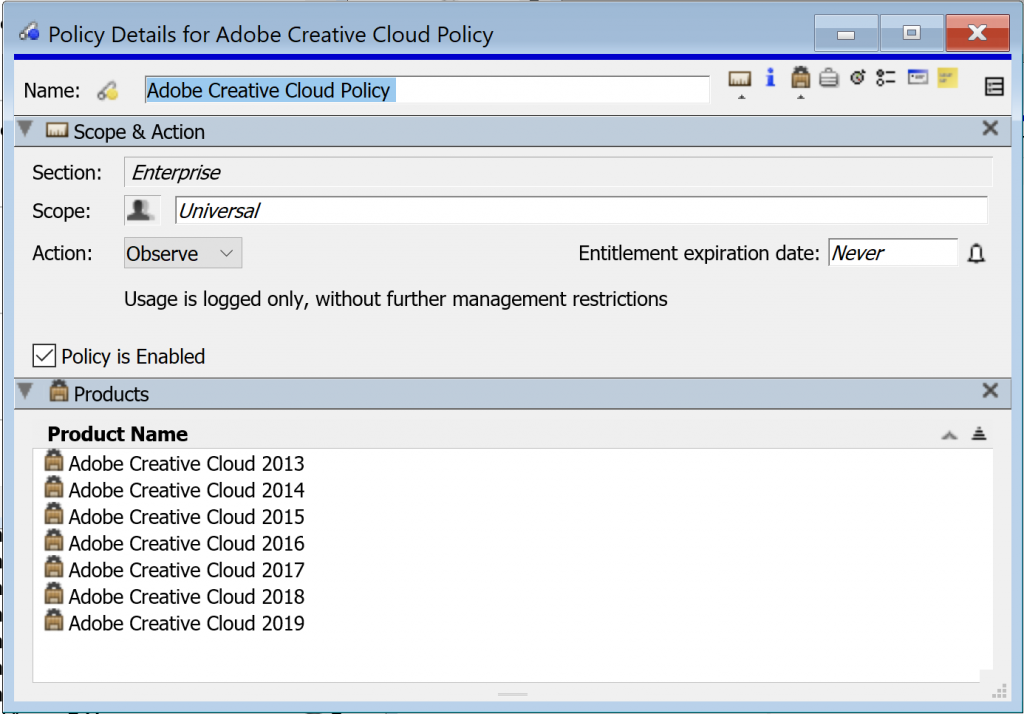Click the scope user silhouette icon

[142, 210]
